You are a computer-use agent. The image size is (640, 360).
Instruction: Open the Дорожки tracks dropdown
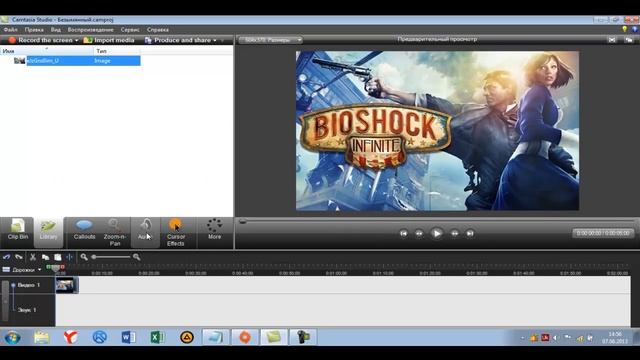(x=22, y=270)
